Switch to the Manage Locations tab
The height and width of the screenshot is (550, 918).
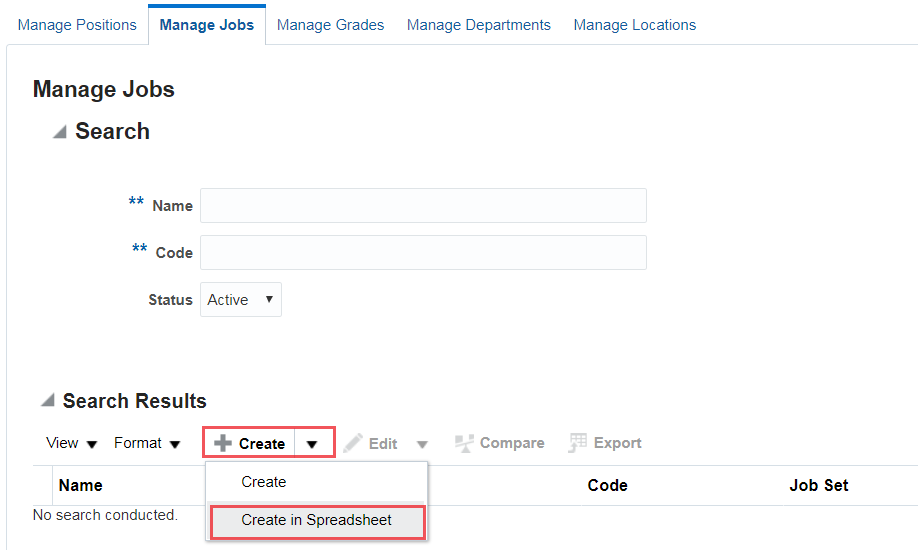point(635,25)
